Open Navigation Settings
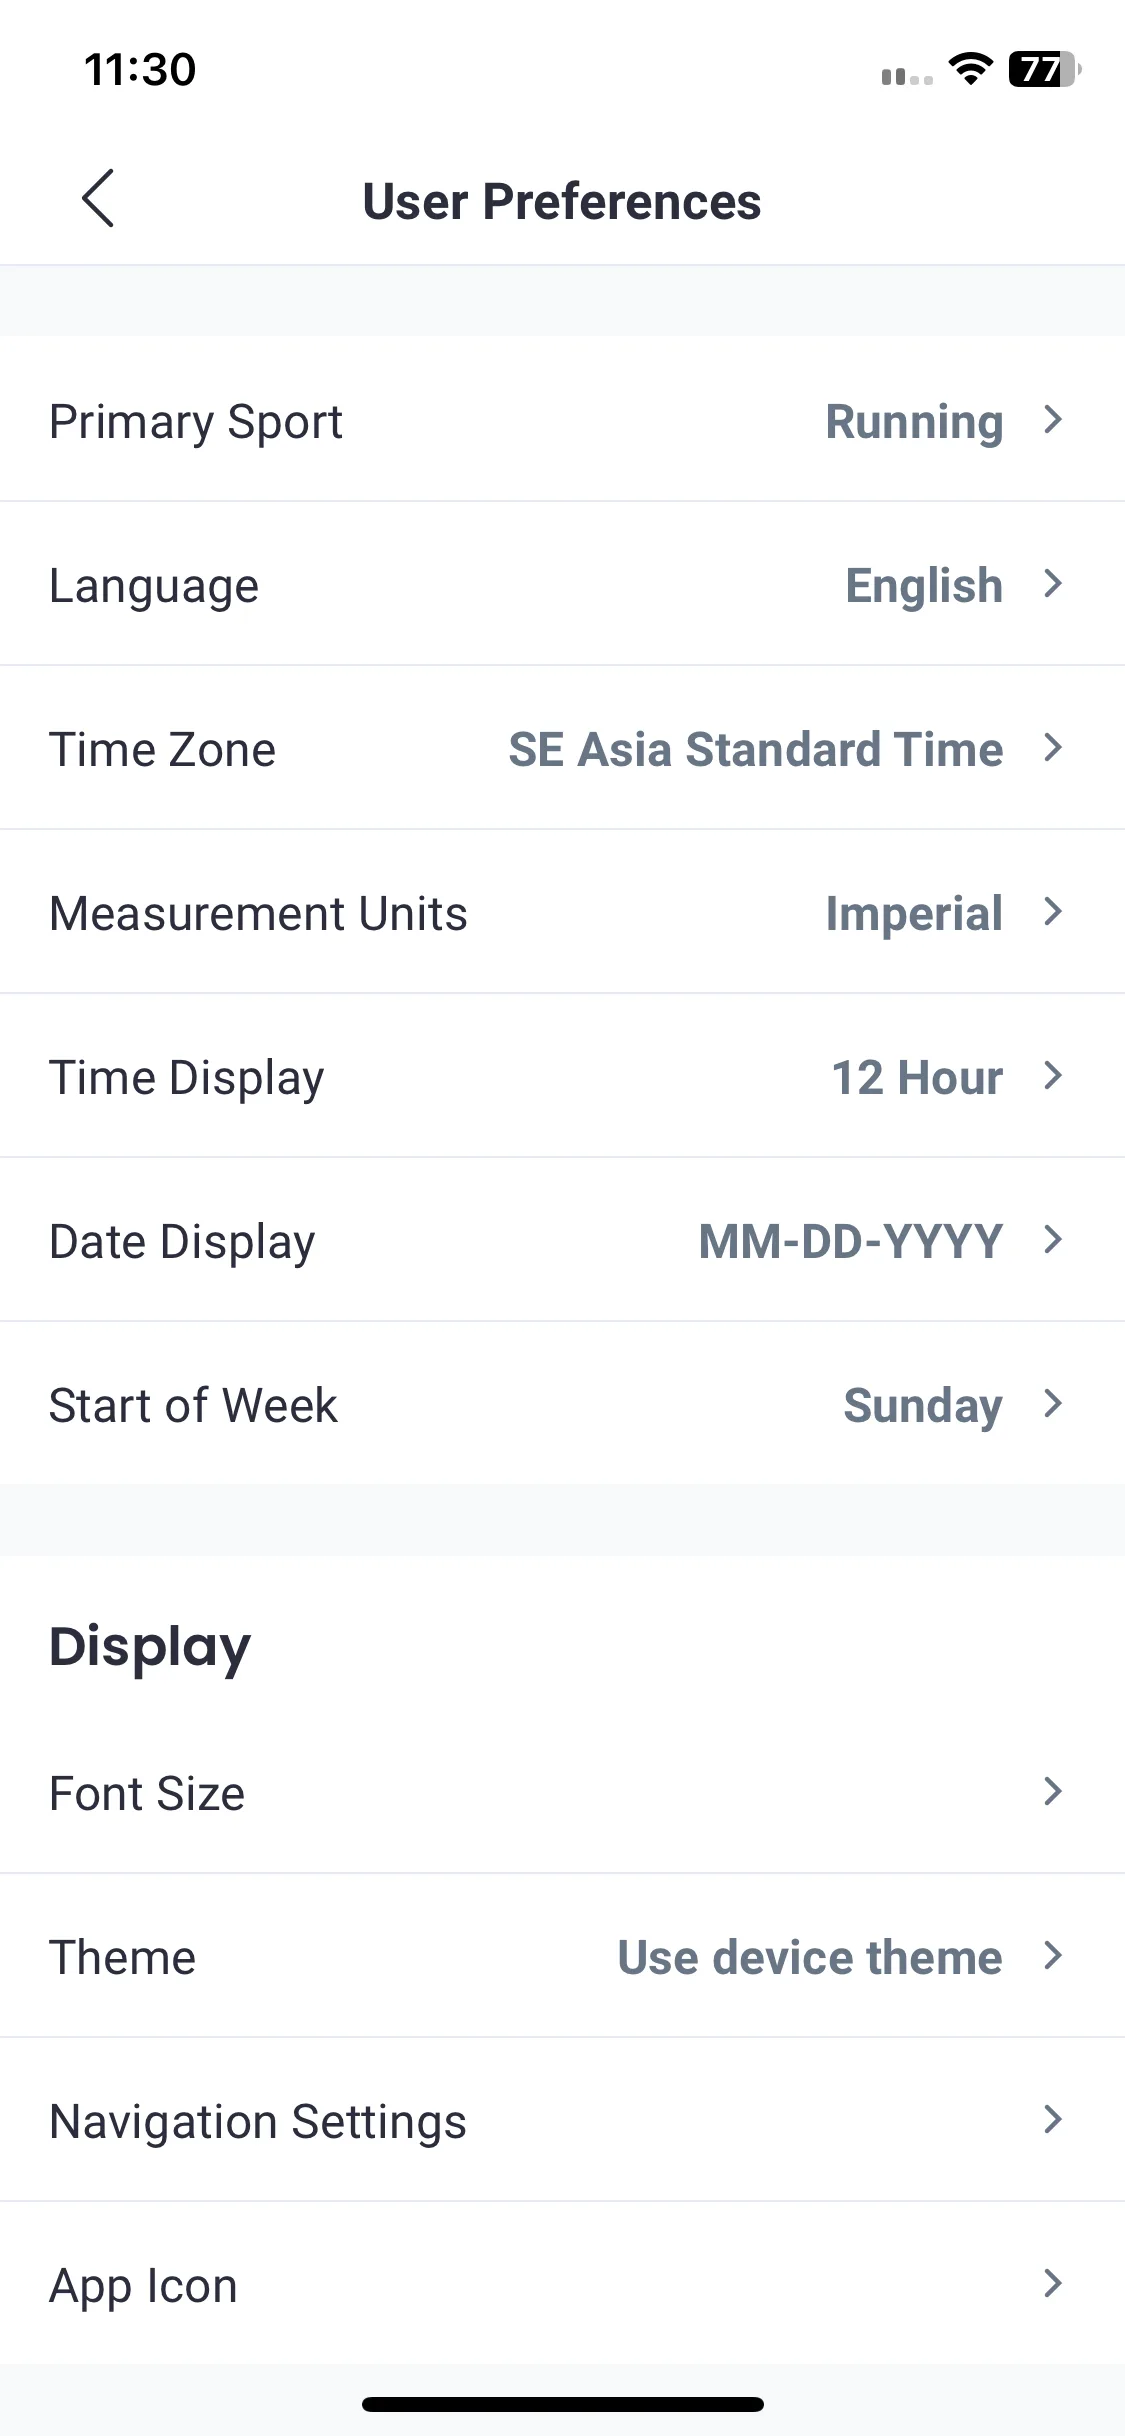This screenshot has height=2436, width=1125. click(x=562, y=2120)
